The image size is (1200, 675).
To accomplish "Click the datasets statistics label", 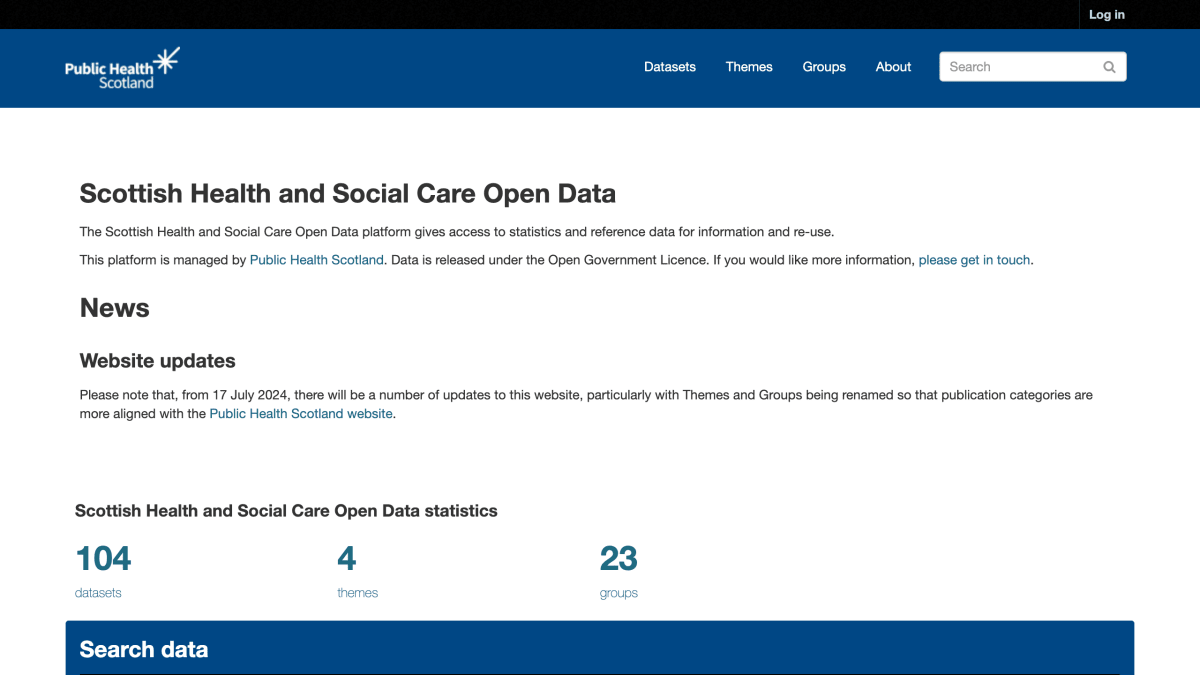I will click(x=98, y=593).
